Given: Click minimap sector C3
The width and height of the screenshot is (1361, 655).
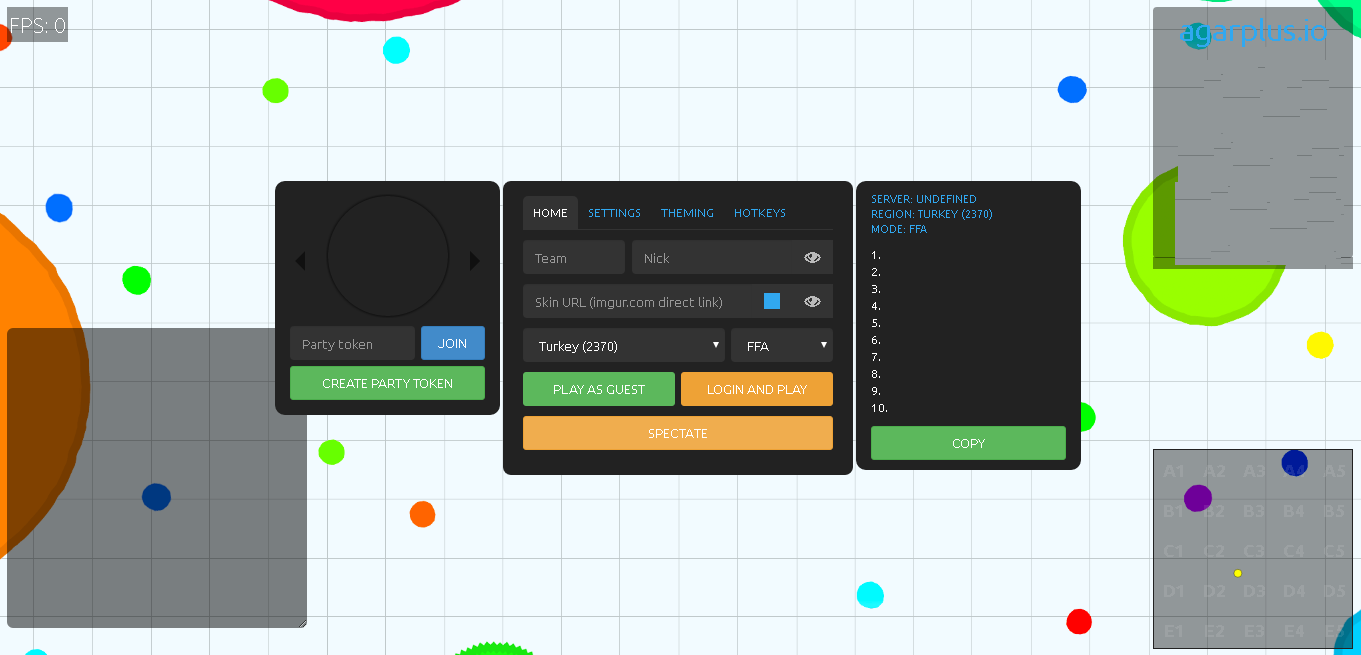Looking at the screenshot, I should coord(1254,551).
